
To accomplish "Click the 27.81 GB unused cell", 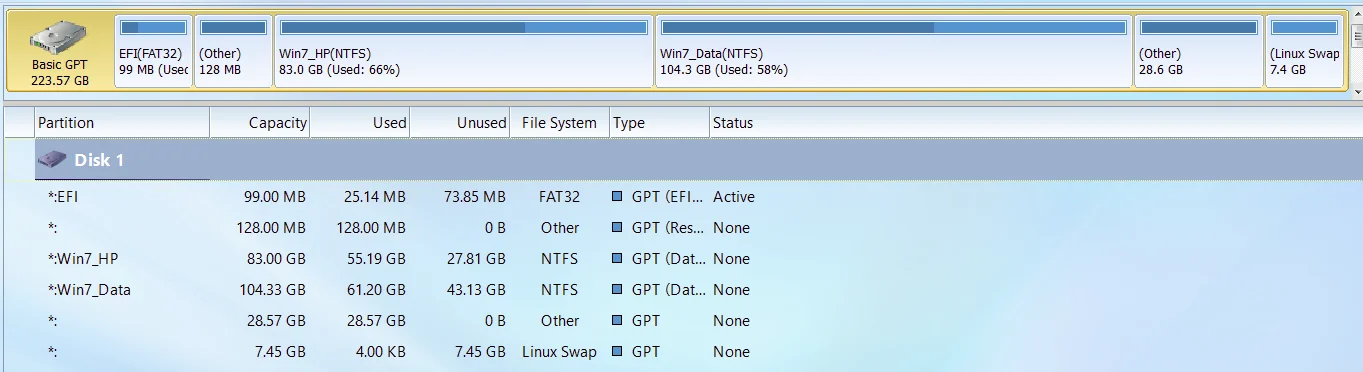I will pos(476,259).
